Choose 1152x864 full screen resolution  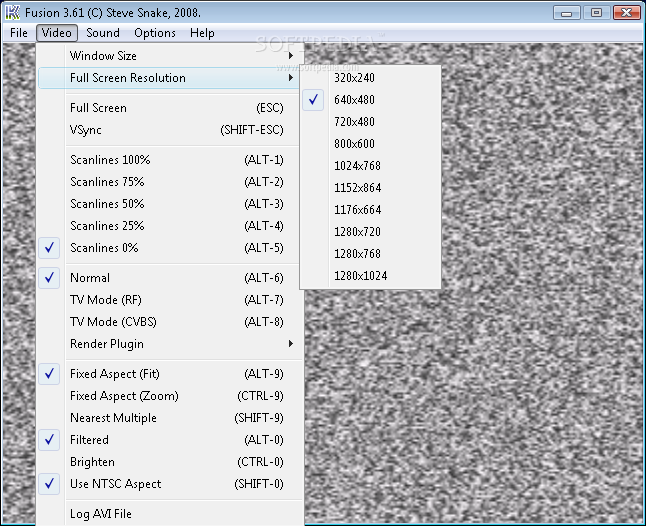(371, 187)
